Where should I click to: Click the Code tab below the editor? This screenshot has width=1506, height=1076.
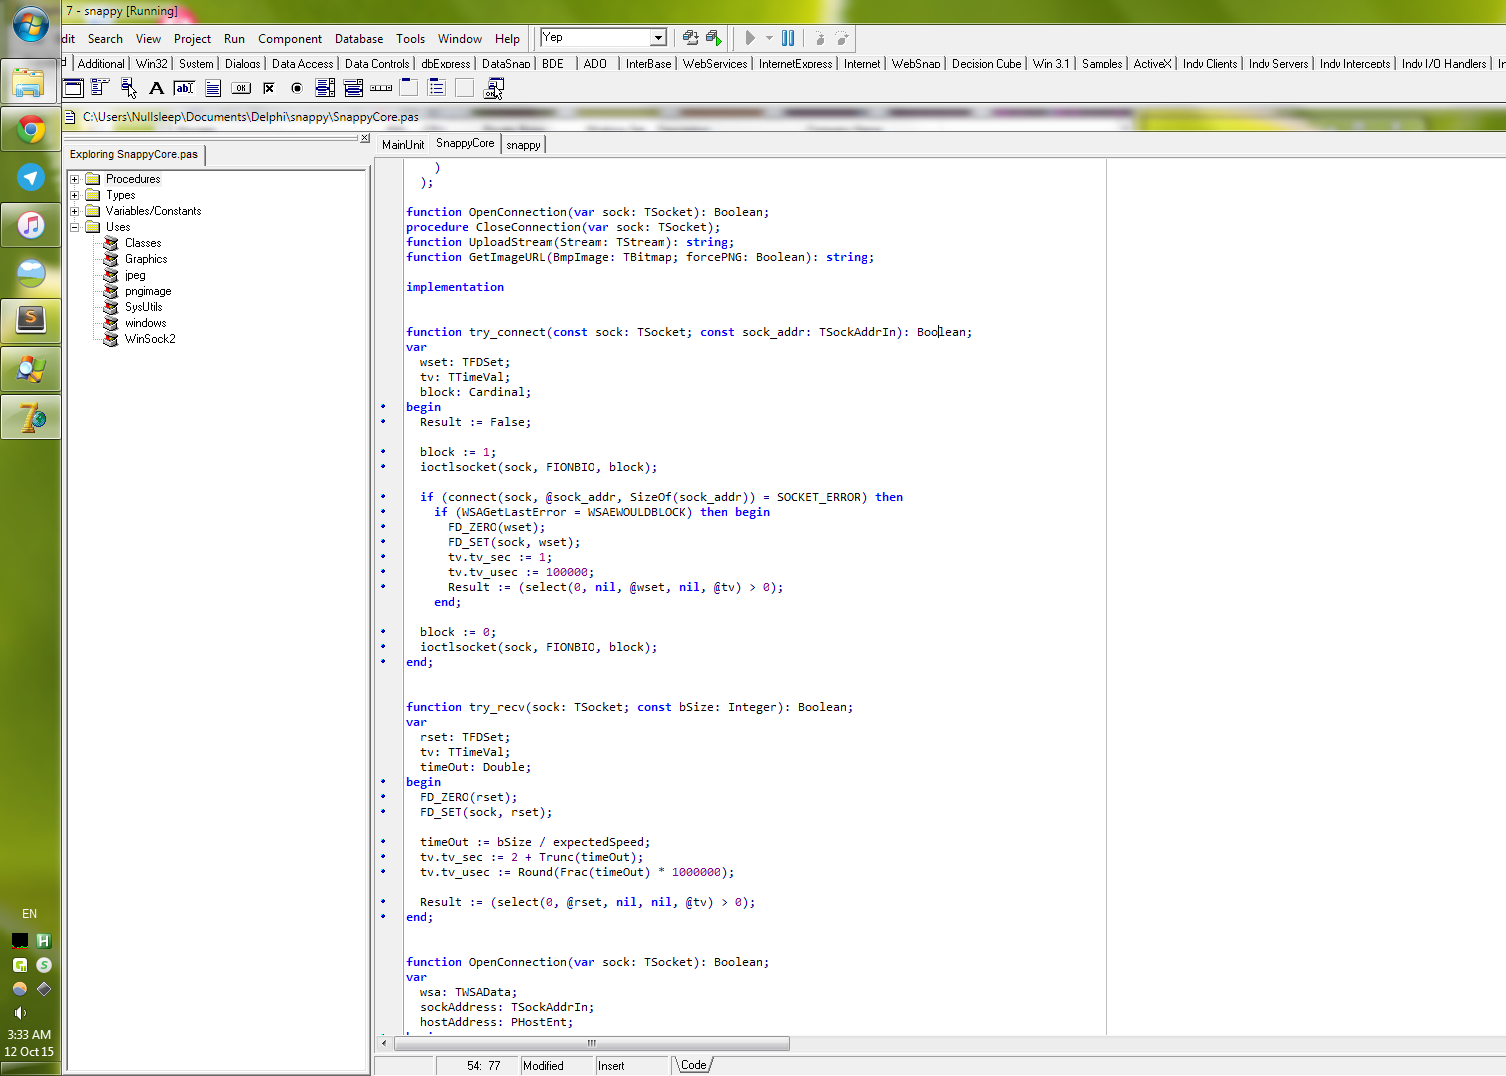coord(694,1065)
